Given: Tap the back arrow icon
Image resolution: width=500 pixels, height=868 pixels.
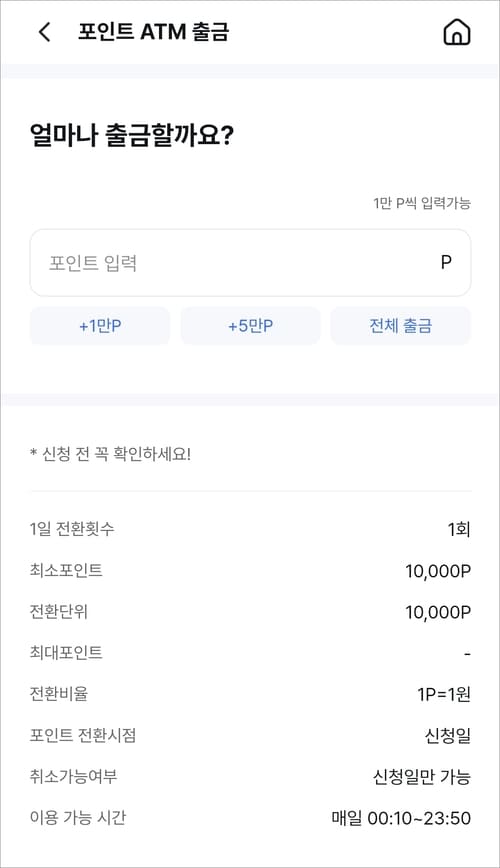Looking at the screenshot, I should point(45,32).
